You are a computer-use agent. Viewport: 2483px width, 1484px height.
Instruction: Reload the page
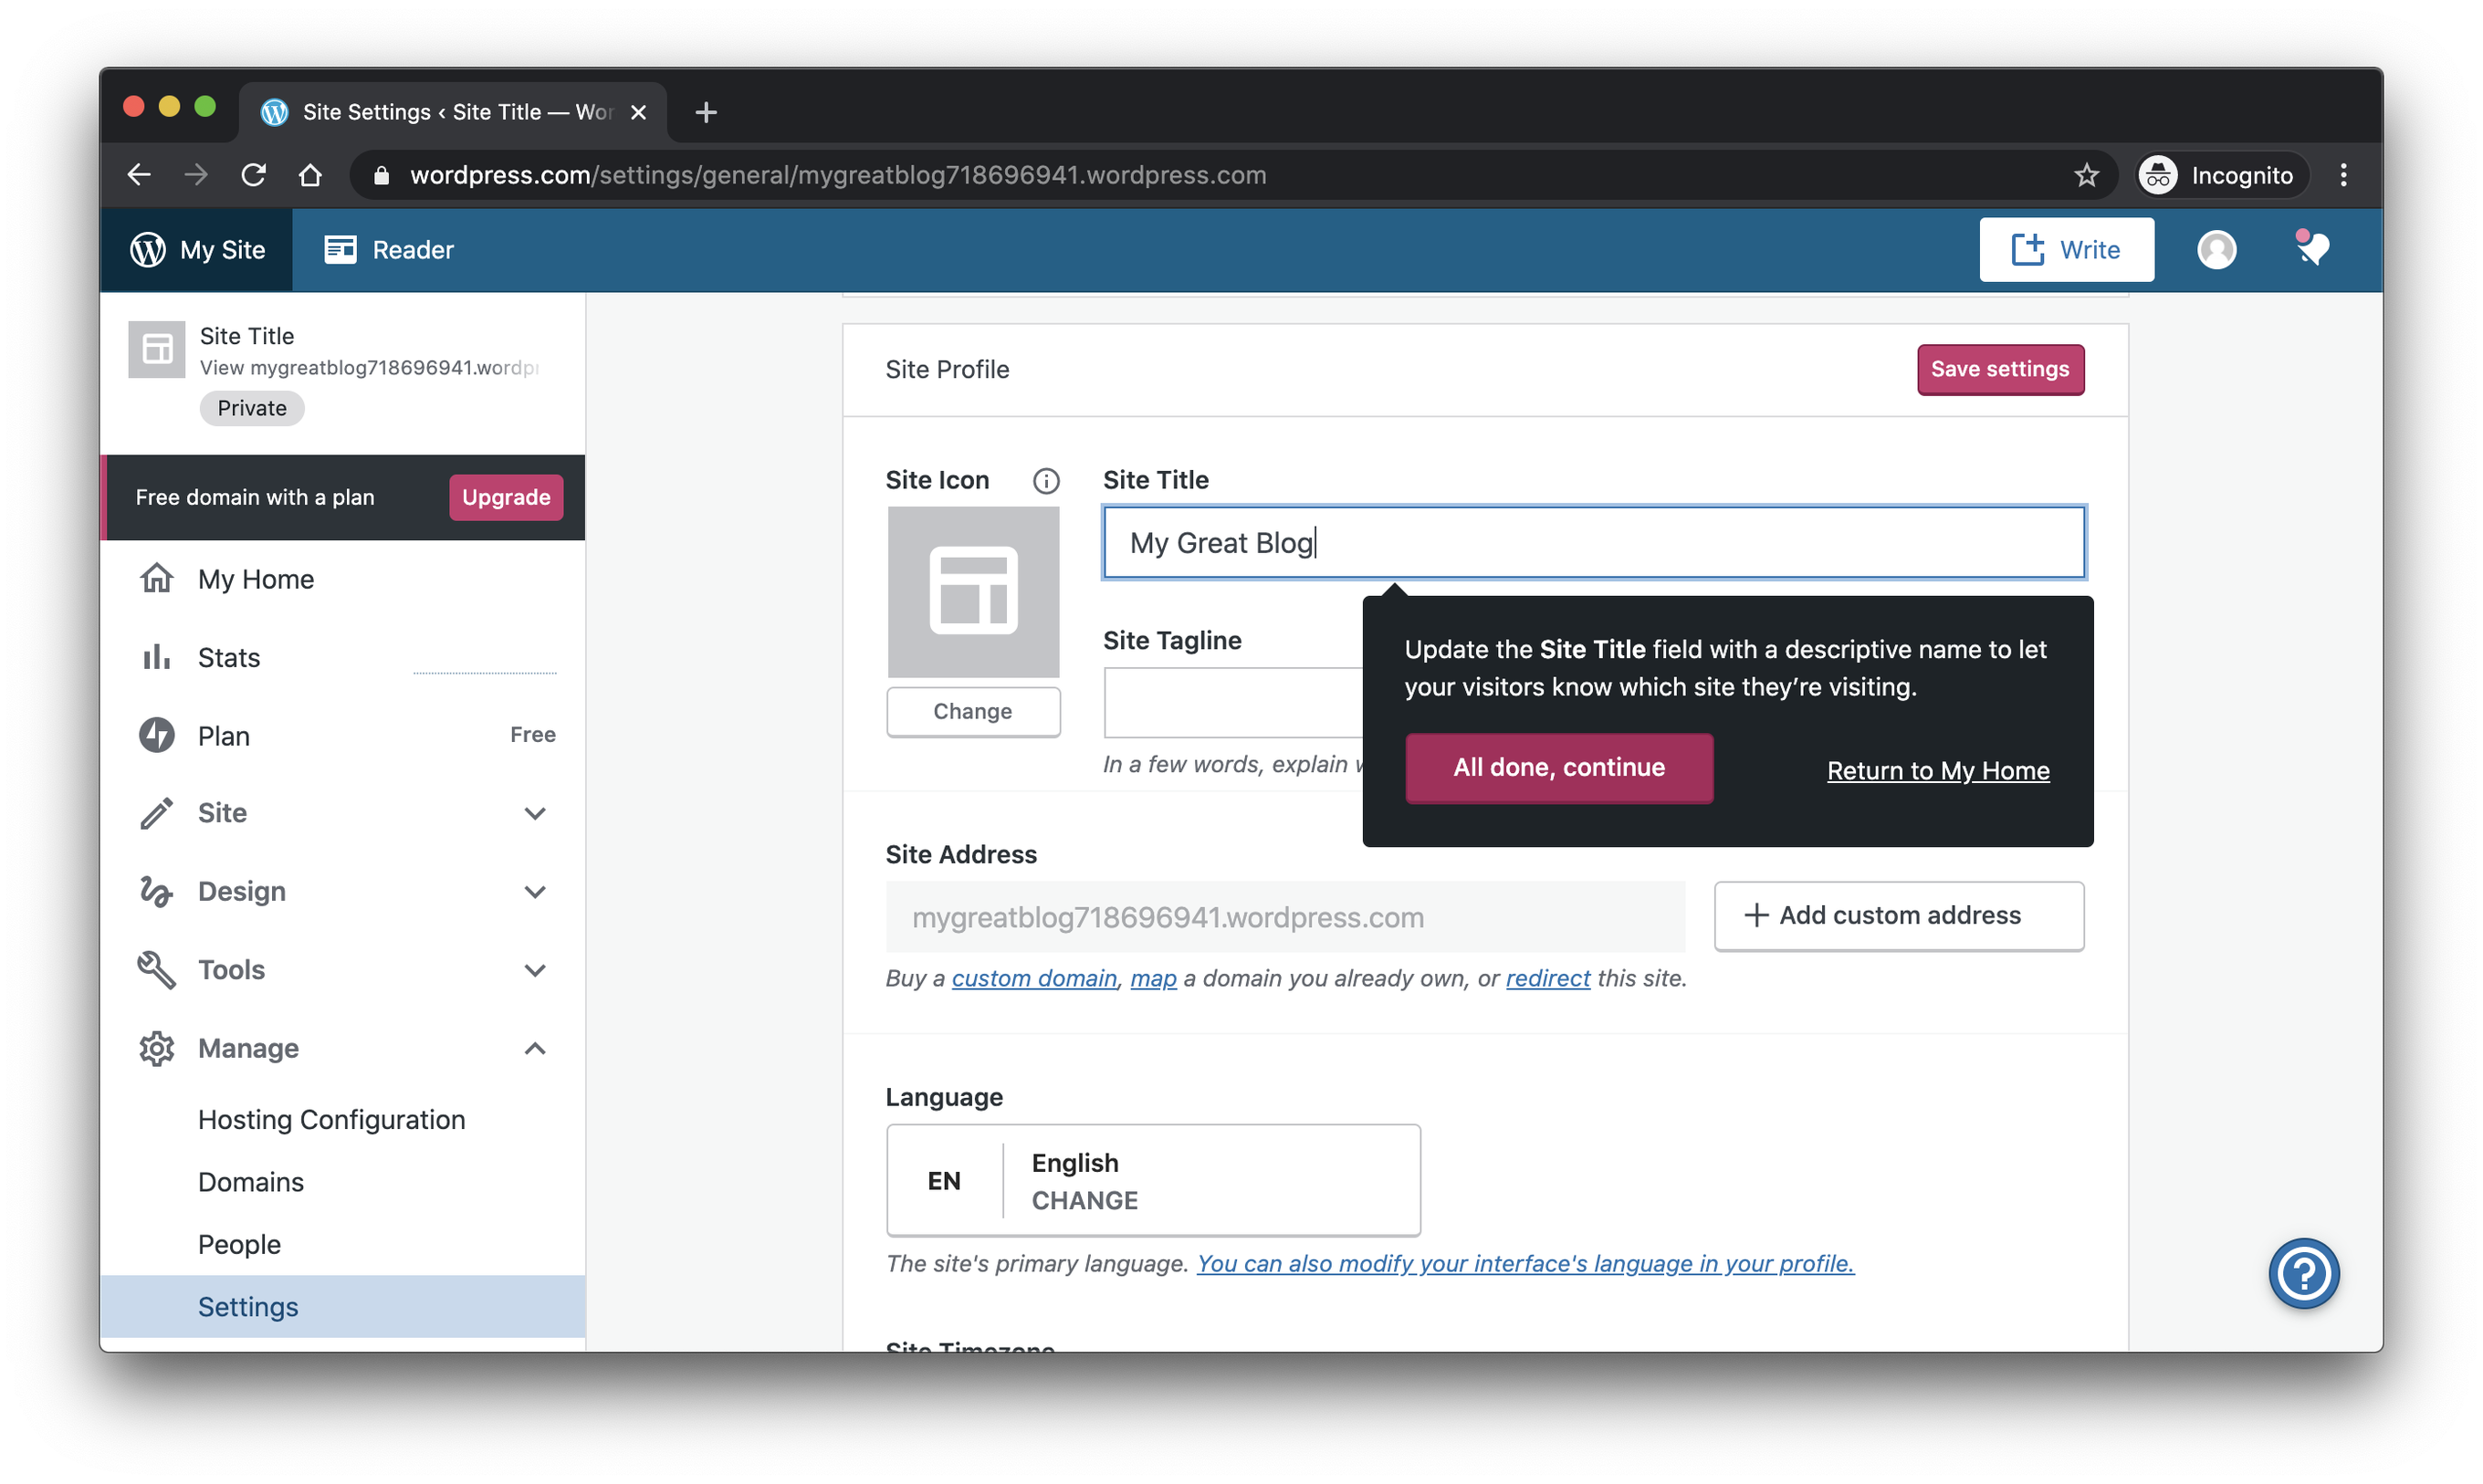[x=253, y=175]
